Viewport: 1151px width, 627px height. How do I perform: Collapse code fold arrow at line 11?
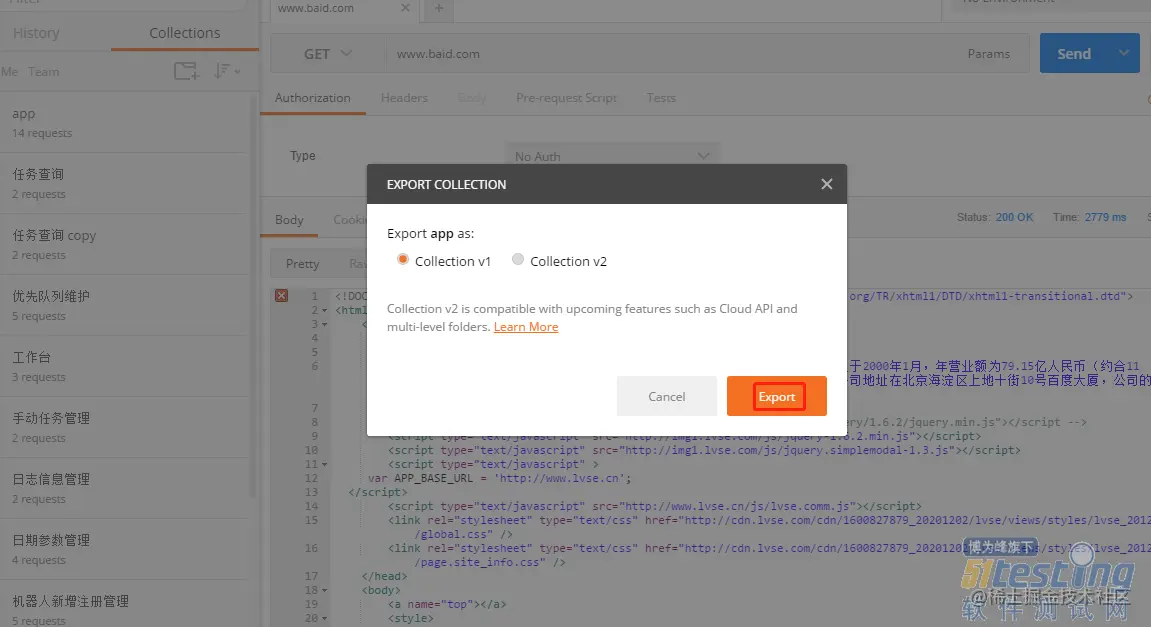click(324, 465)
